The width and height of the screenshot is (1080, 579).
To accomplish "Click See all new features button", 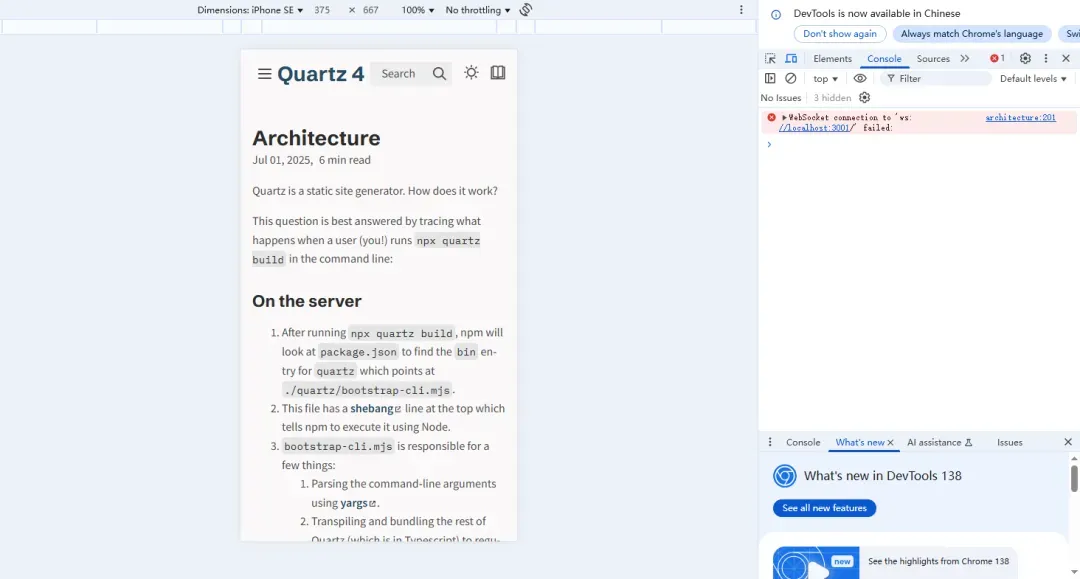I will [824, 508].
